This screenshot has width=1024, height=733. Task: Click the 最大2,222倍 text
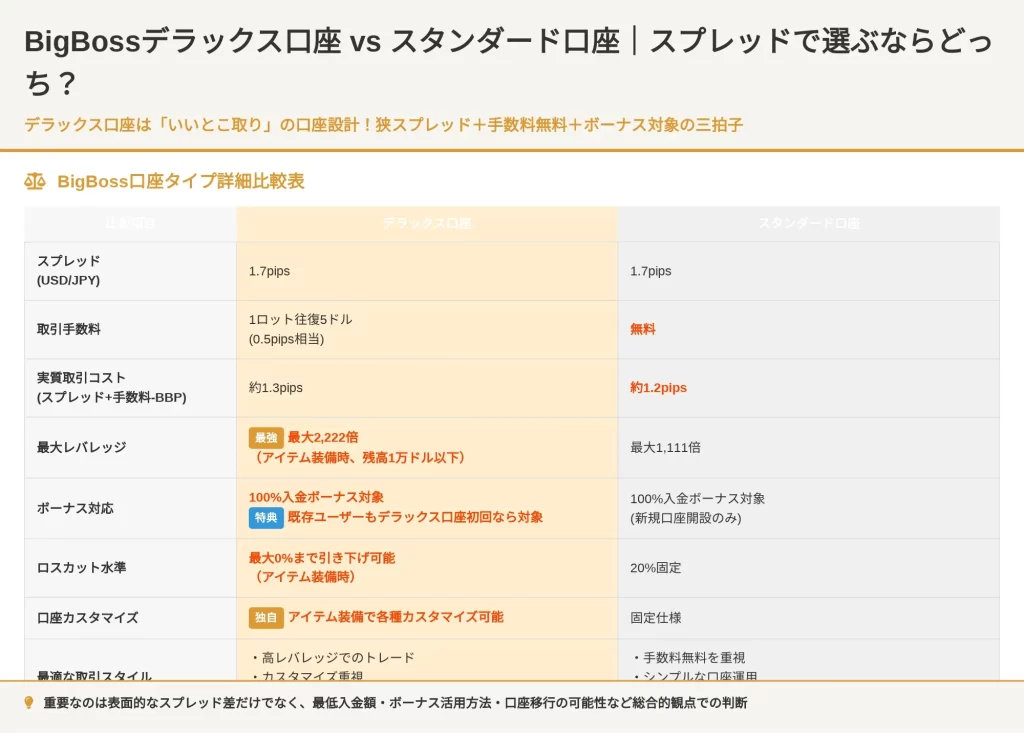coord(323,438)
